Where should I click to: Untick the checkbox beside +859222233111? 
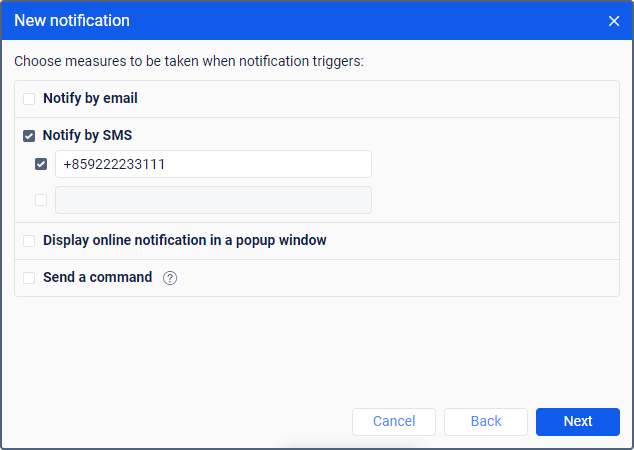(41, 164)
